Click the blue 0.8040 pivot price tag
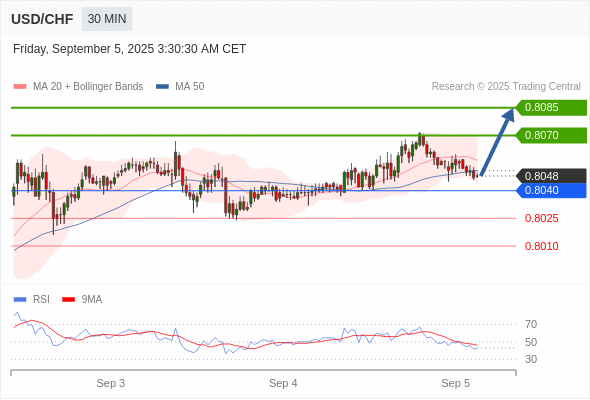Viewport: 590px width, 400px height. point(551,190)
